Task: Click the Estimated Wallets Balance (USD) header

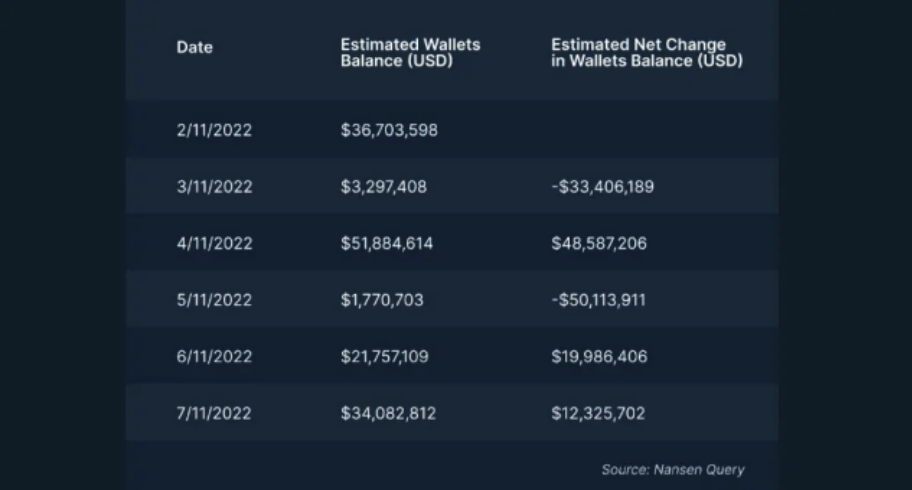Action: [x=410, y=53]
